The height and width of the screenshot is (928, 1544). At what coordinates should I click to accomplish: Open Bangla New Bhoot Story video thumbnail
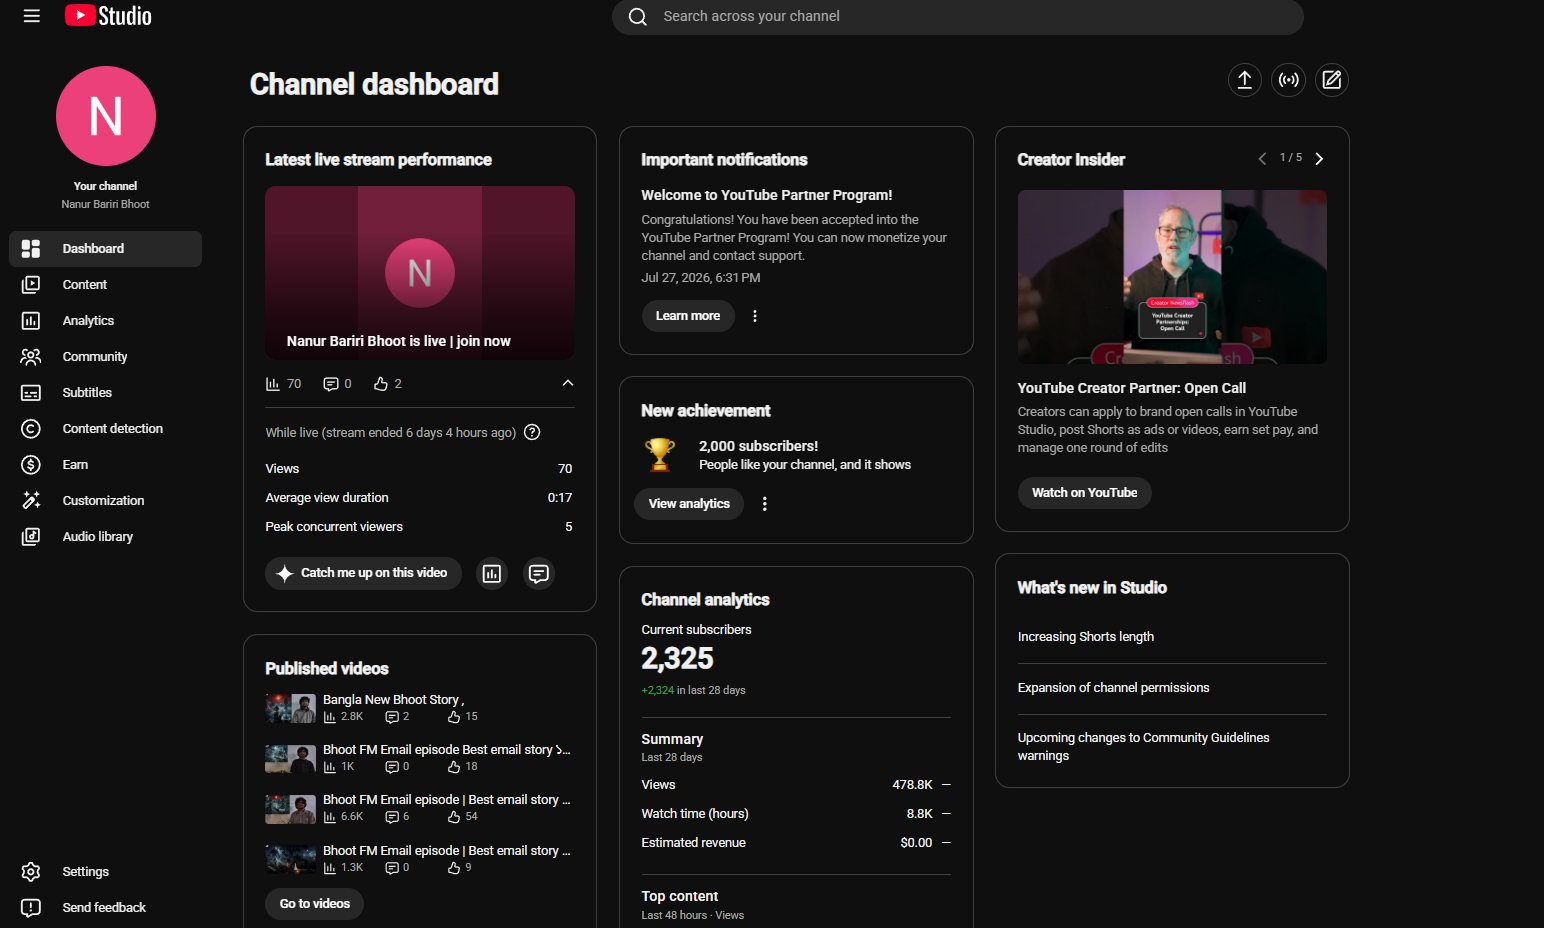point(291,709)
